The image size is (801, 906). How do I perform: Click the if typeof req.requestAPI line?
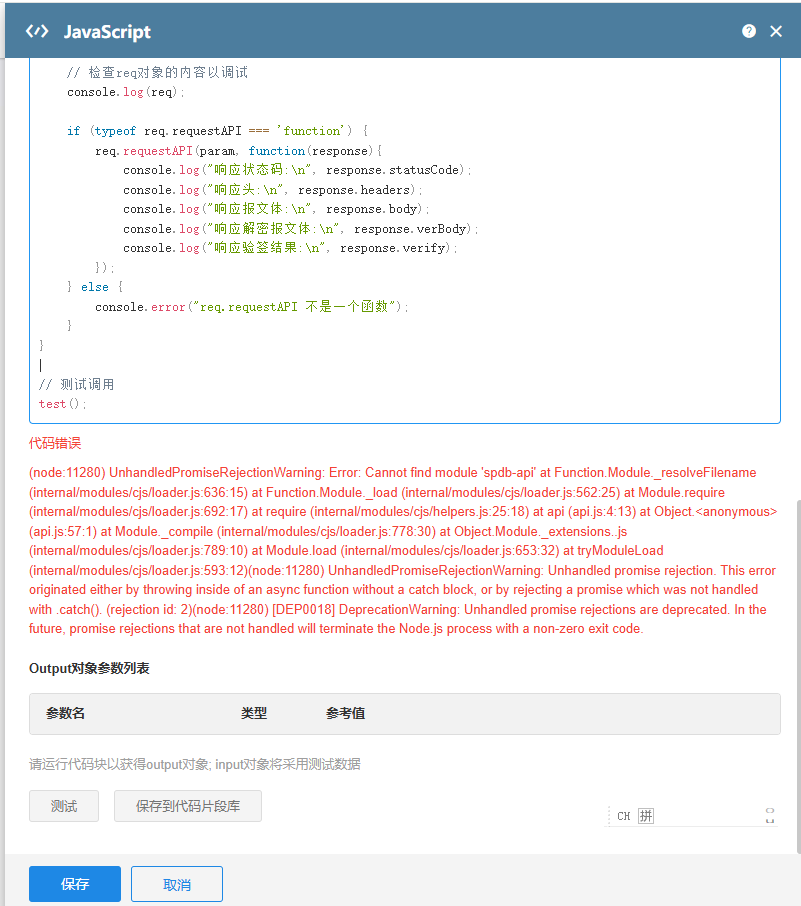tap(217, 131)
